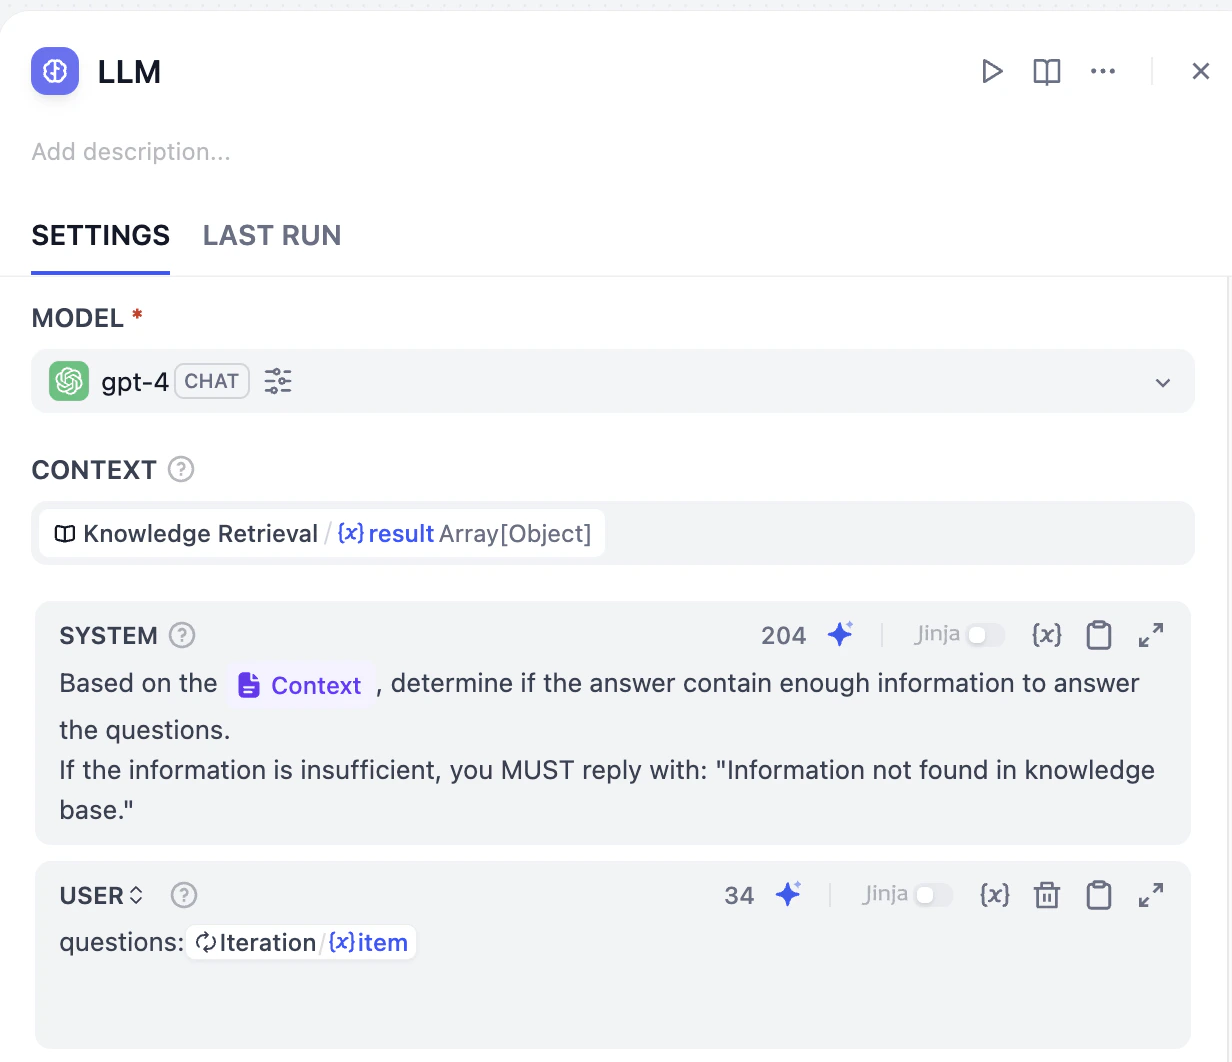
Task: Toggle Jinja mode in SYSTEM block
Action: click(985, 635)
